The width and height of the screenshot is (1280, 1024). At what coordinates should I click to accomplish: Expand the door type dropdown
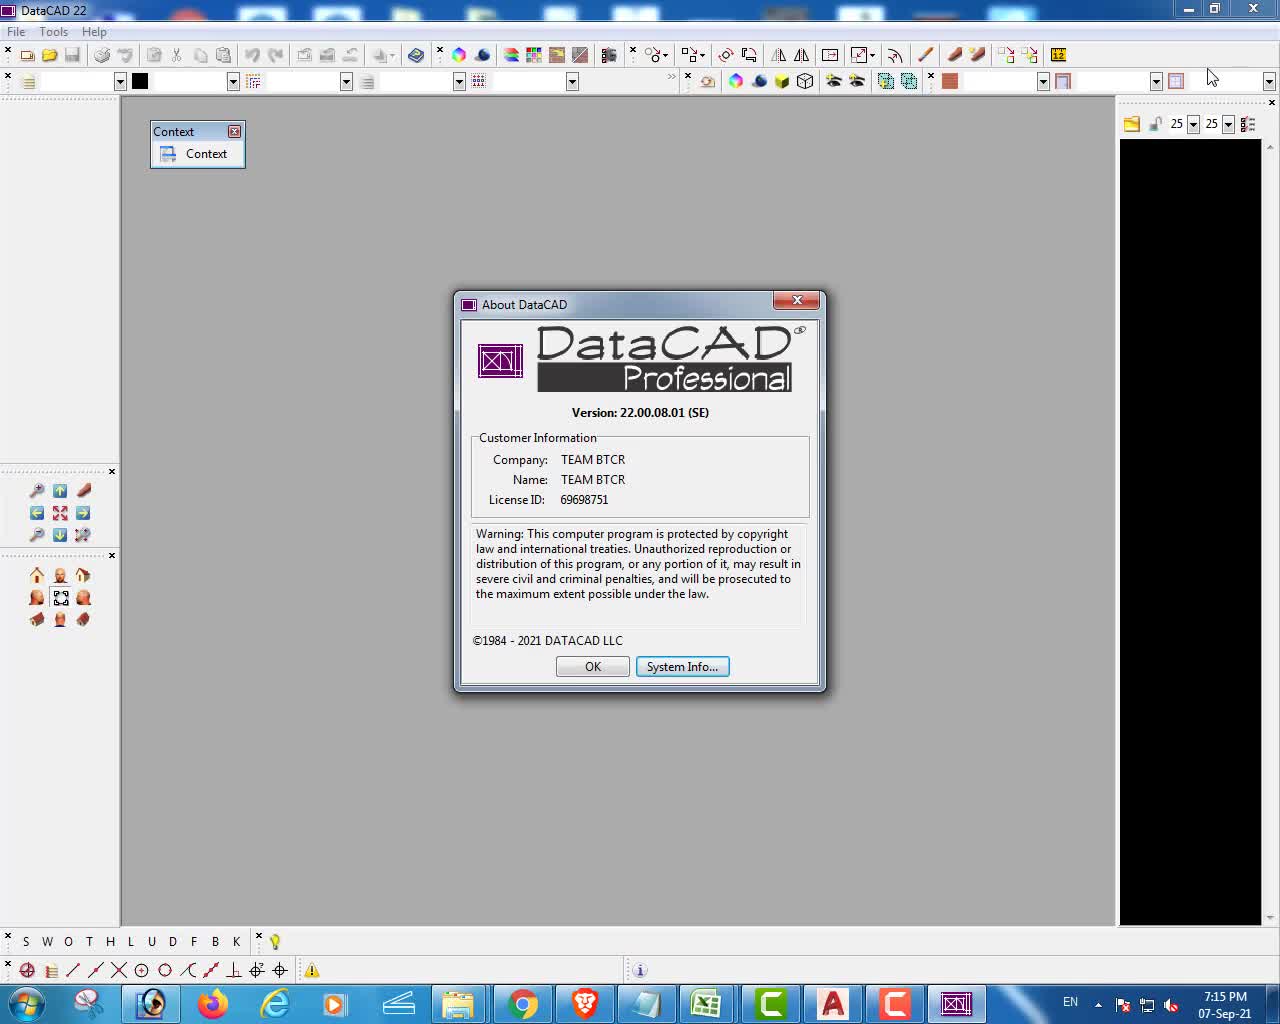tap(1156, 82)
